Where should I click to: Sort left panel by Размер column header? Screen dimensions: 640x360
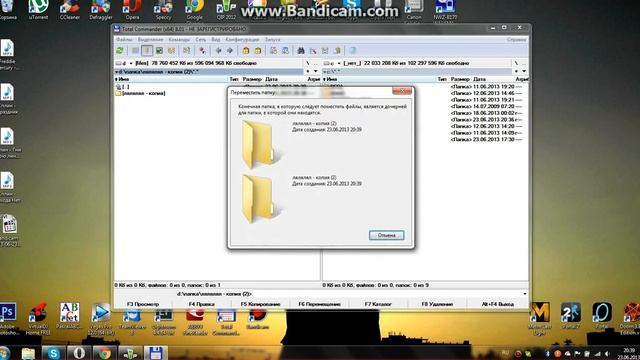[252, 79]
